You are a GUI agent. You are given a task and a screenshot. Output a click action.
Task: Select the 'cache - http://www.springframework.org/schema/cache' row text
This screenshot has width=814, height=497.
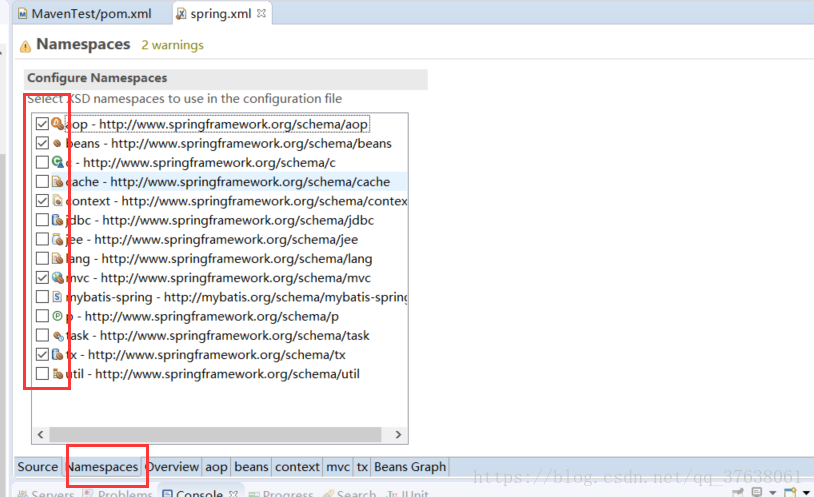[x=227, y=182]
